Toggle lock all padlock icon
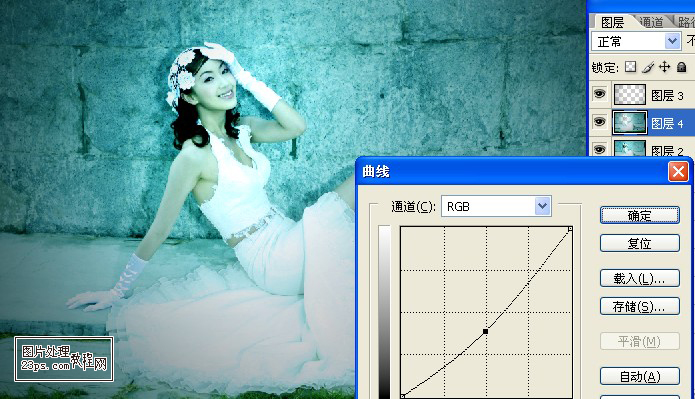Image resolution: width=695 pixels, height=399 pixels. click(x=682, y=67)
